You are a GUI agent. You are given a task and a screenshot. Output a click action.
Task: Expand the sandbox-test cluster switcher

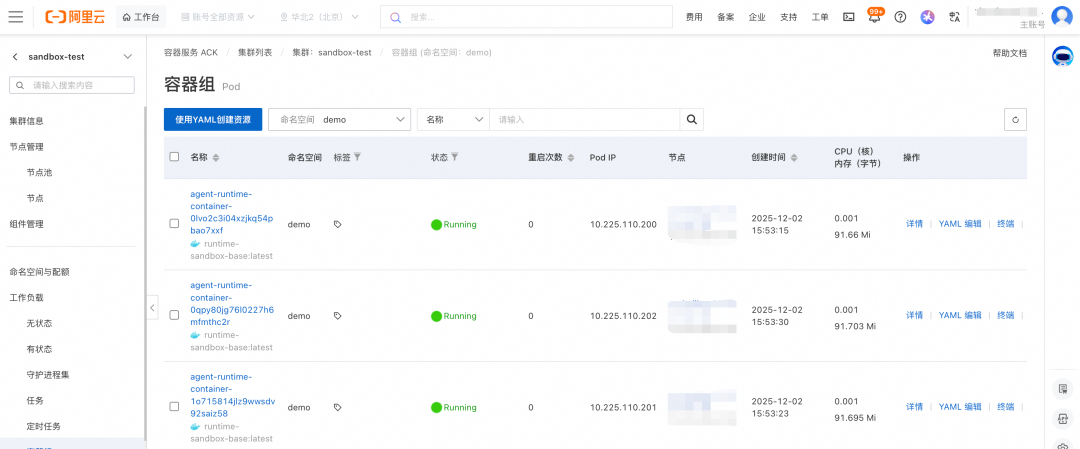tap(127, 56)
